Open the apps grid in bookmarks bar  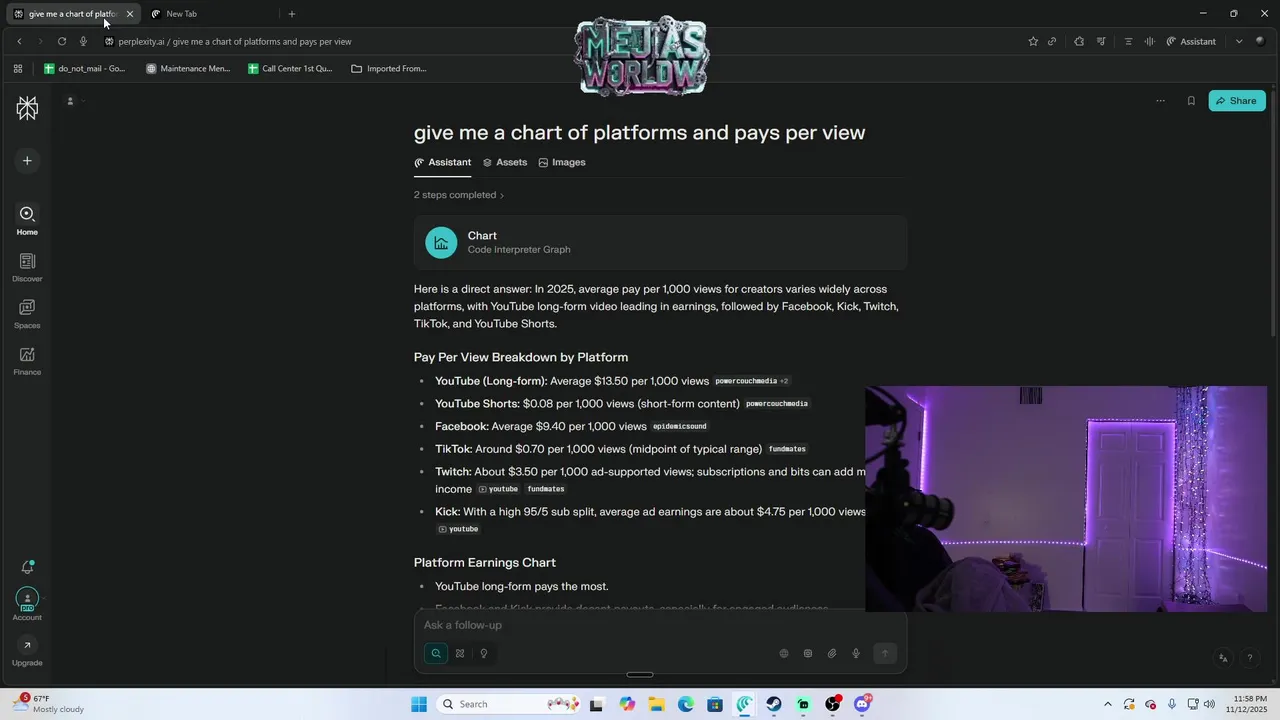click(18, 69)
